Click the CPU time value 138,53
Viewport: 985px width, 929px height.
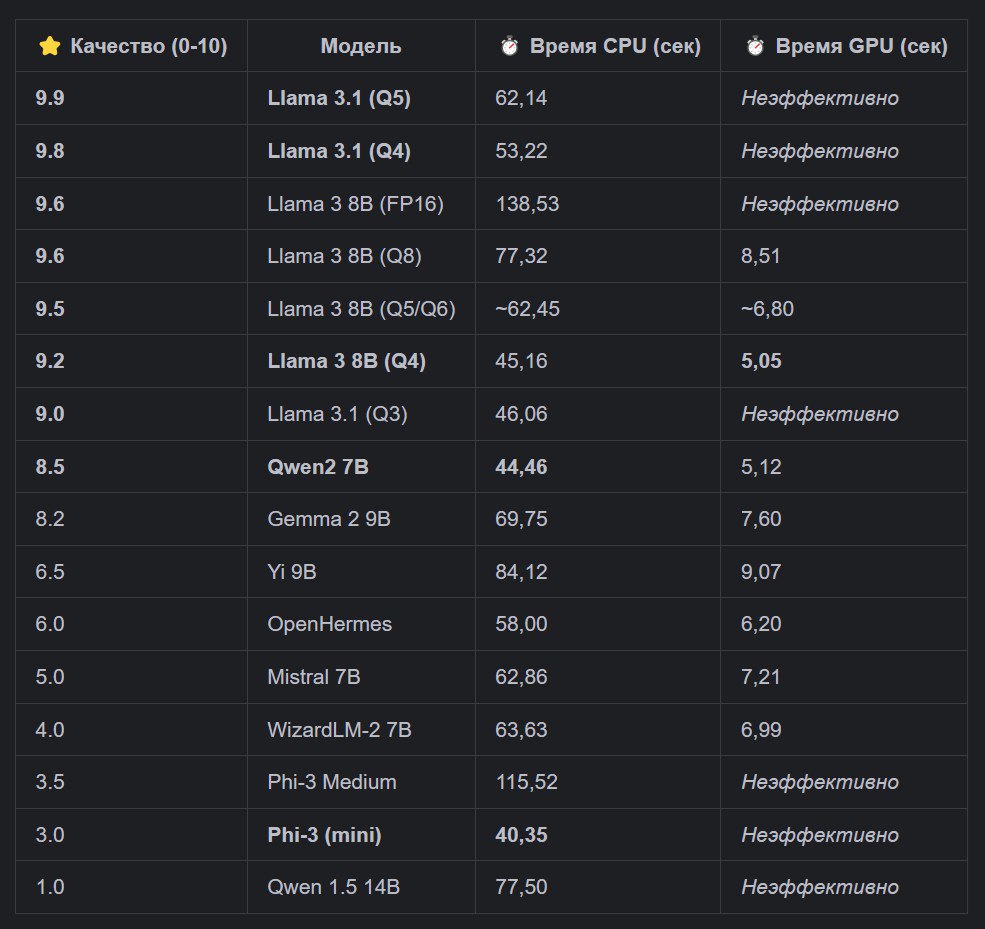527,204
